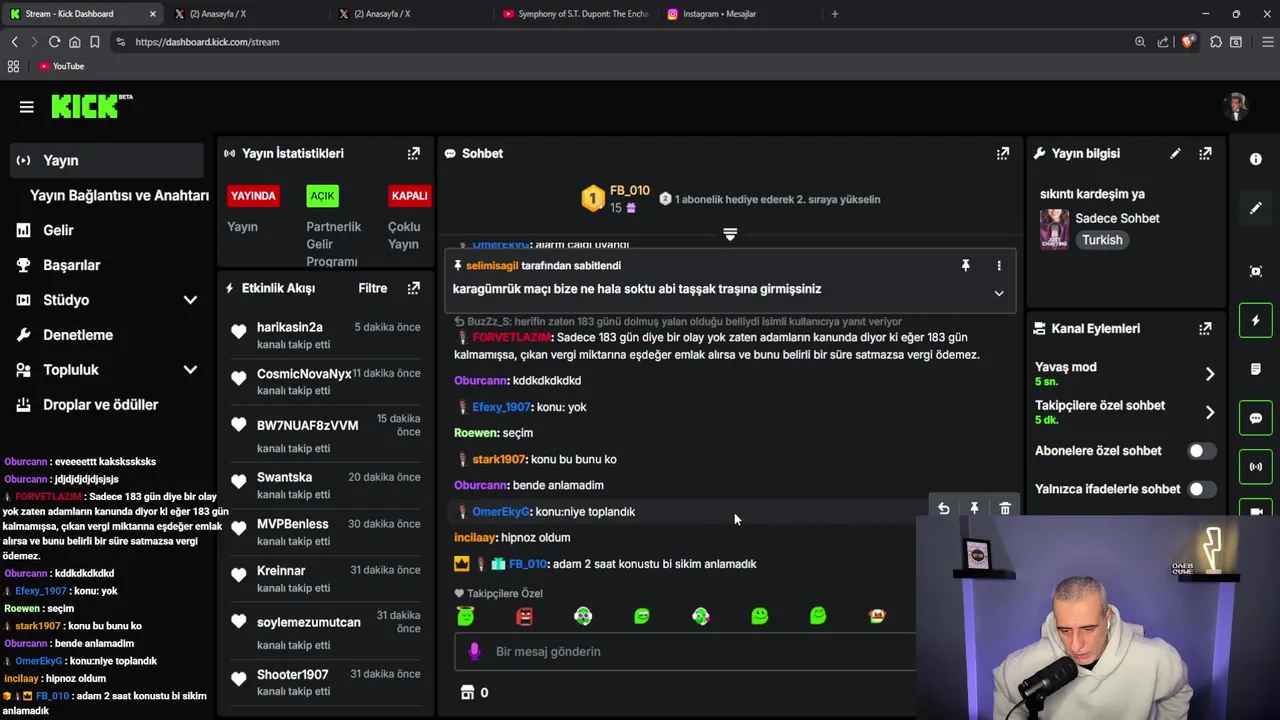Image resolution: width=1280 pixels, height=720 pixels.
Task: Click the lightning bolt icon in right sidebar
Action: click(1256, 320)
